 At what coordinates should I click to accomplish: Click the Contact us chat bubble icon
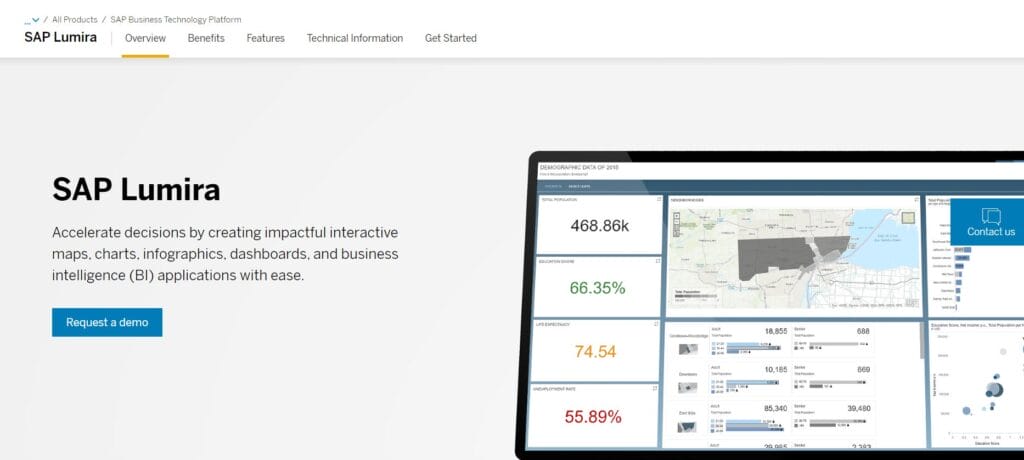click(991, 216)
